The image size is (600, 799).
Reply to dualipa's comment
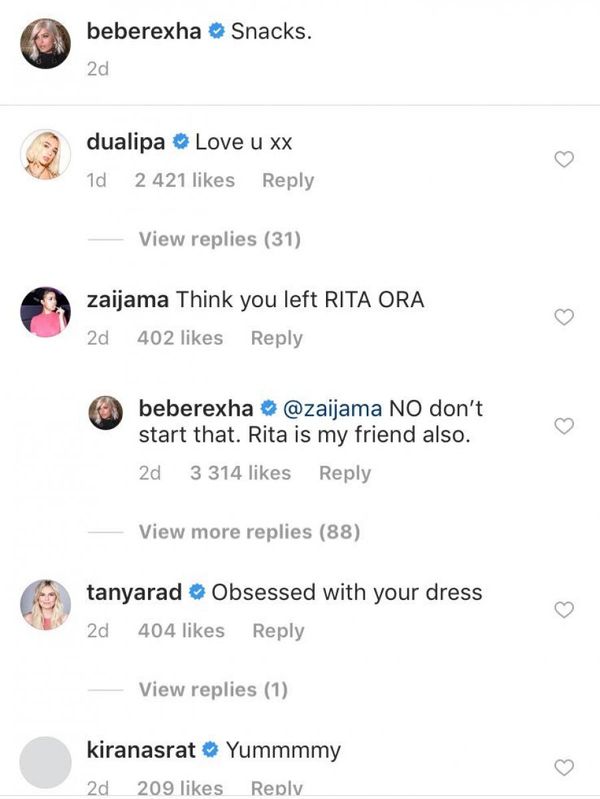tap(288, 180)
